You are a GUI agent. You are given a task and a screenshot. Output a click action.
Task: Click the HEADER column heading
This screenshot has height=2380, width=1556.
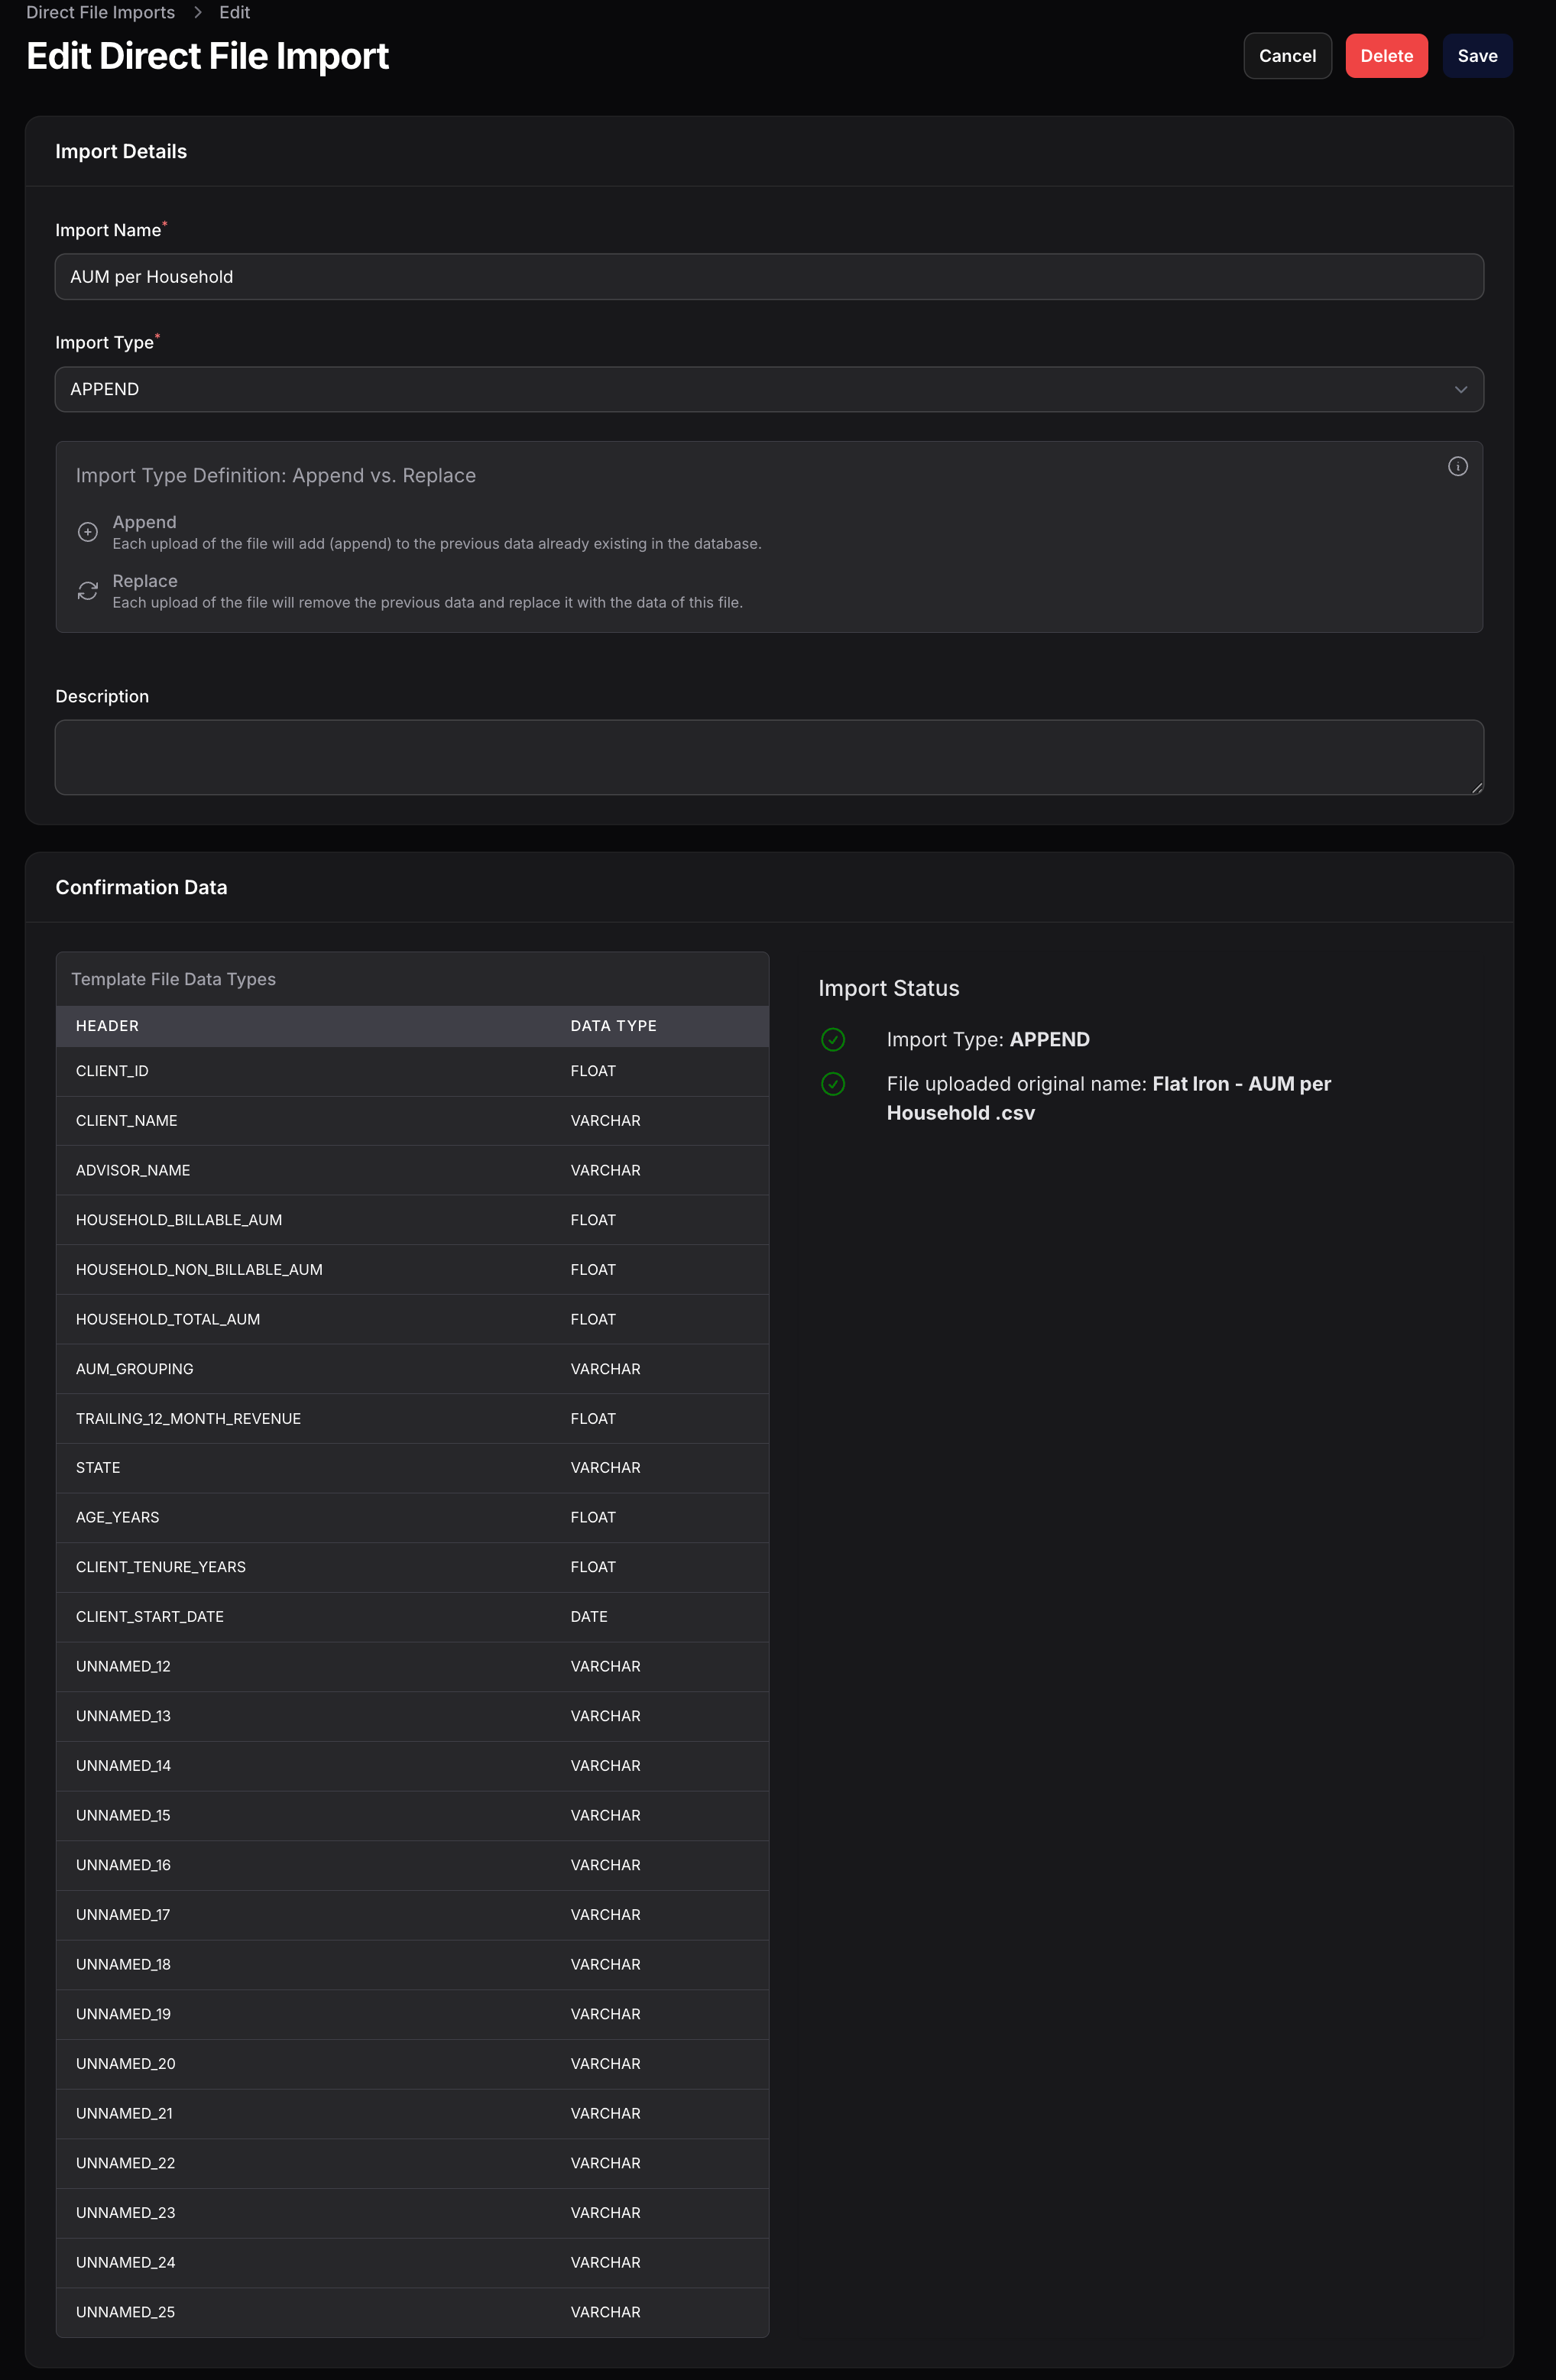(107, 1026)
